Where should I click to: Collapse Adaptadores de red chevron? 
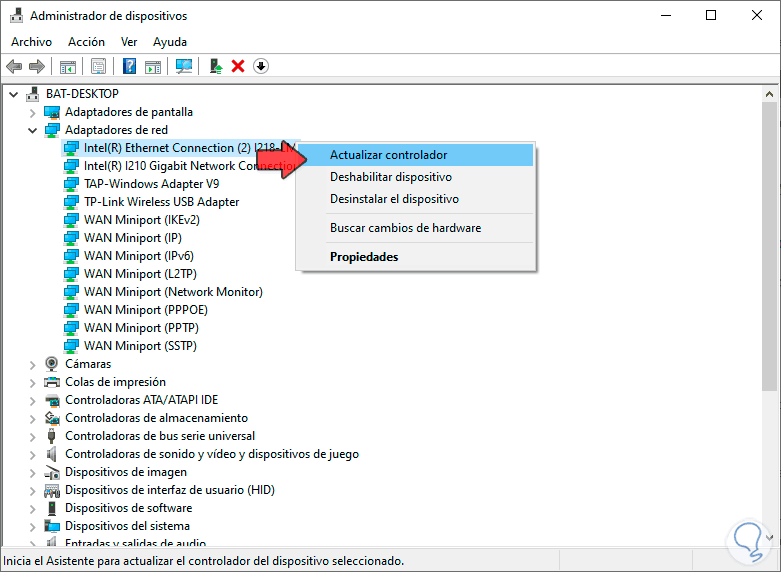pos(33,131)
